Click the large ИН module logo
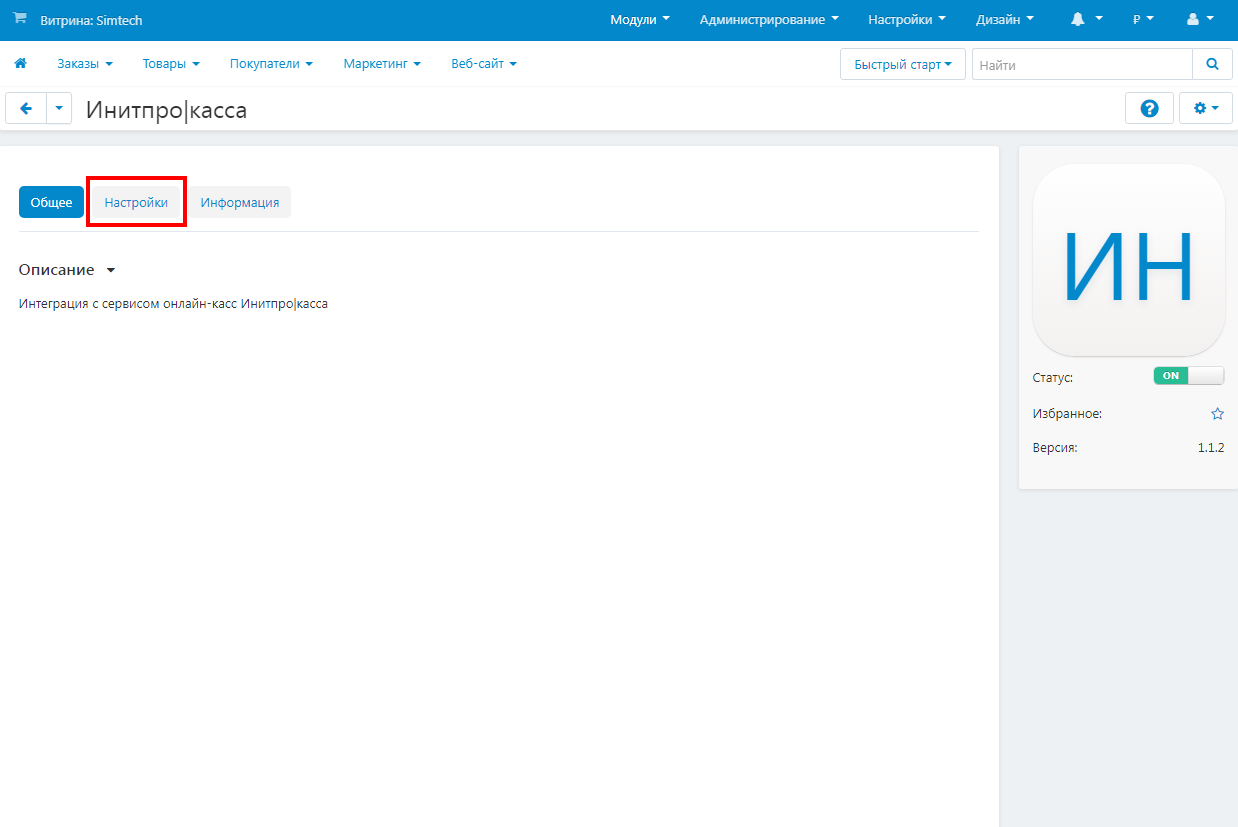The height and width of the screenshot is (827, 1238). 1128,260
